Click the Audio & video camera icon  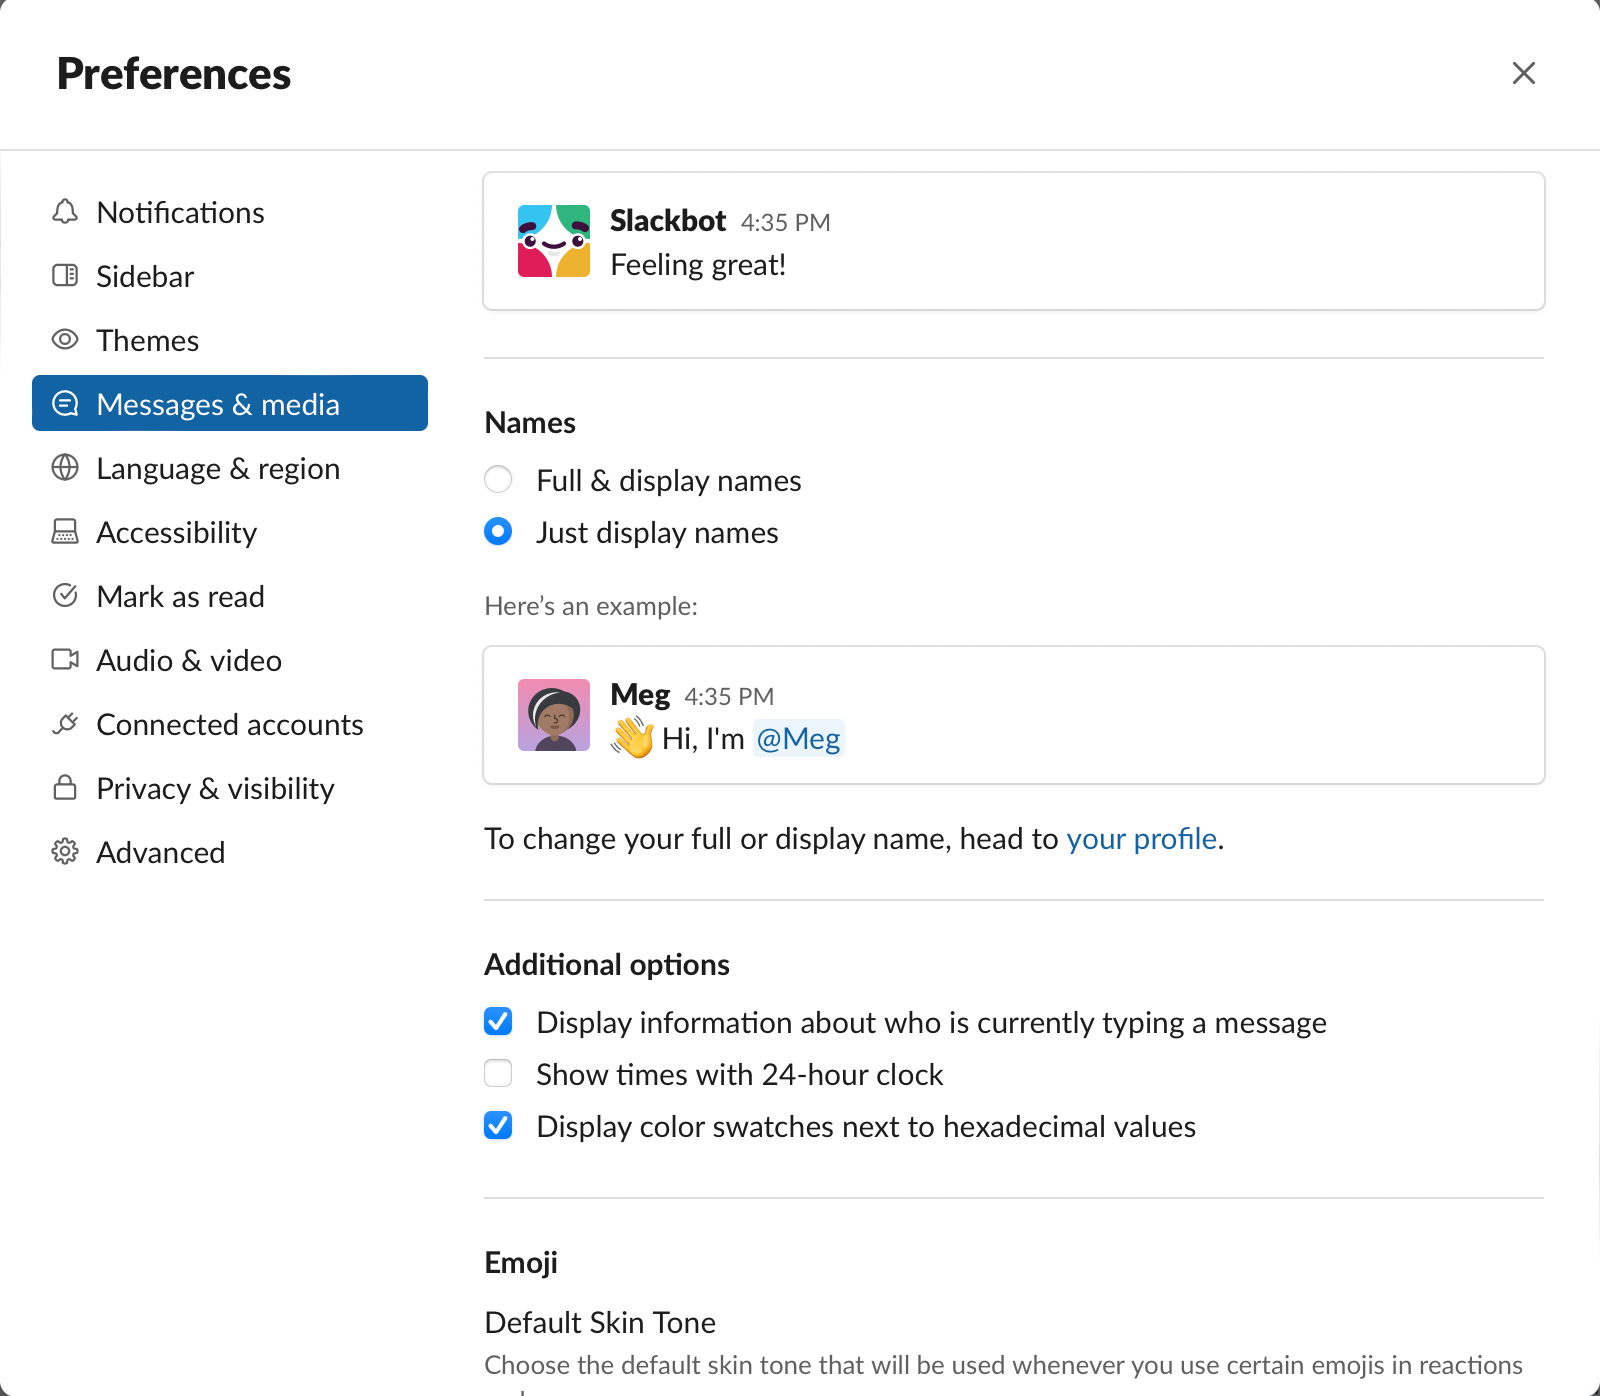tap(65, 660)
